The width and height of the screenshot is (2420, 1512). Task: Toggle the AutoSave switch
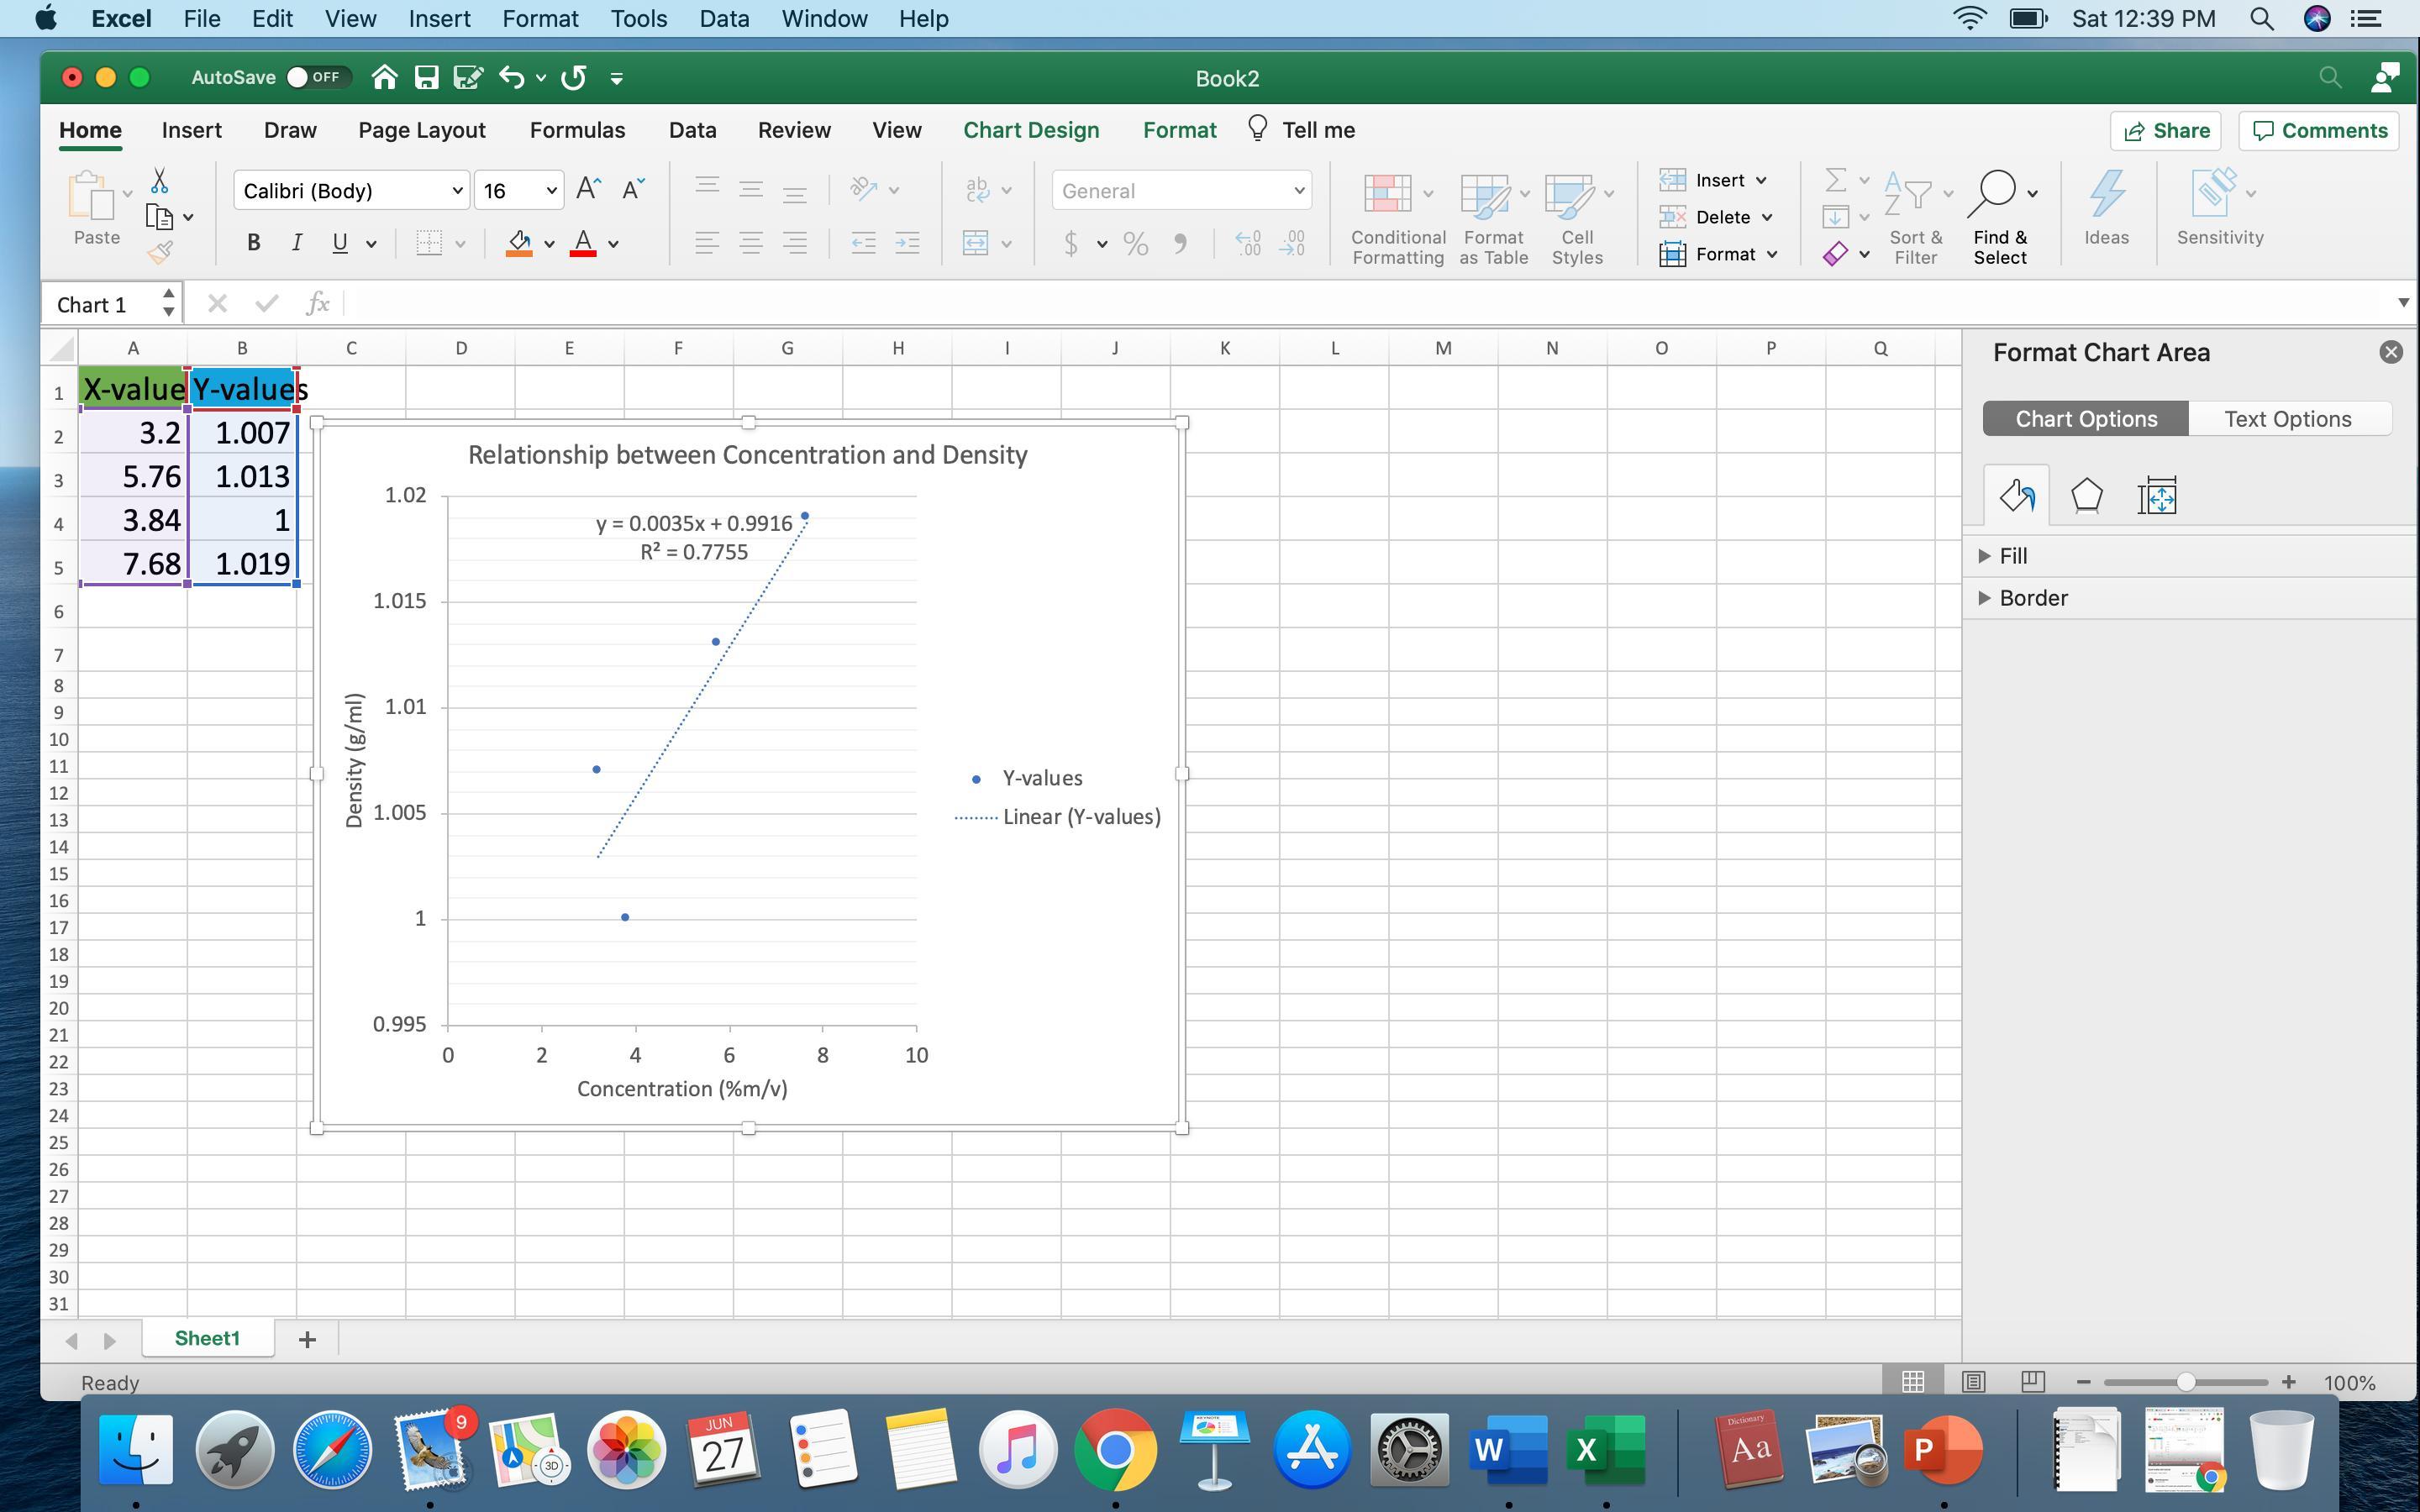pyautogui.click(x=316, y=77)
